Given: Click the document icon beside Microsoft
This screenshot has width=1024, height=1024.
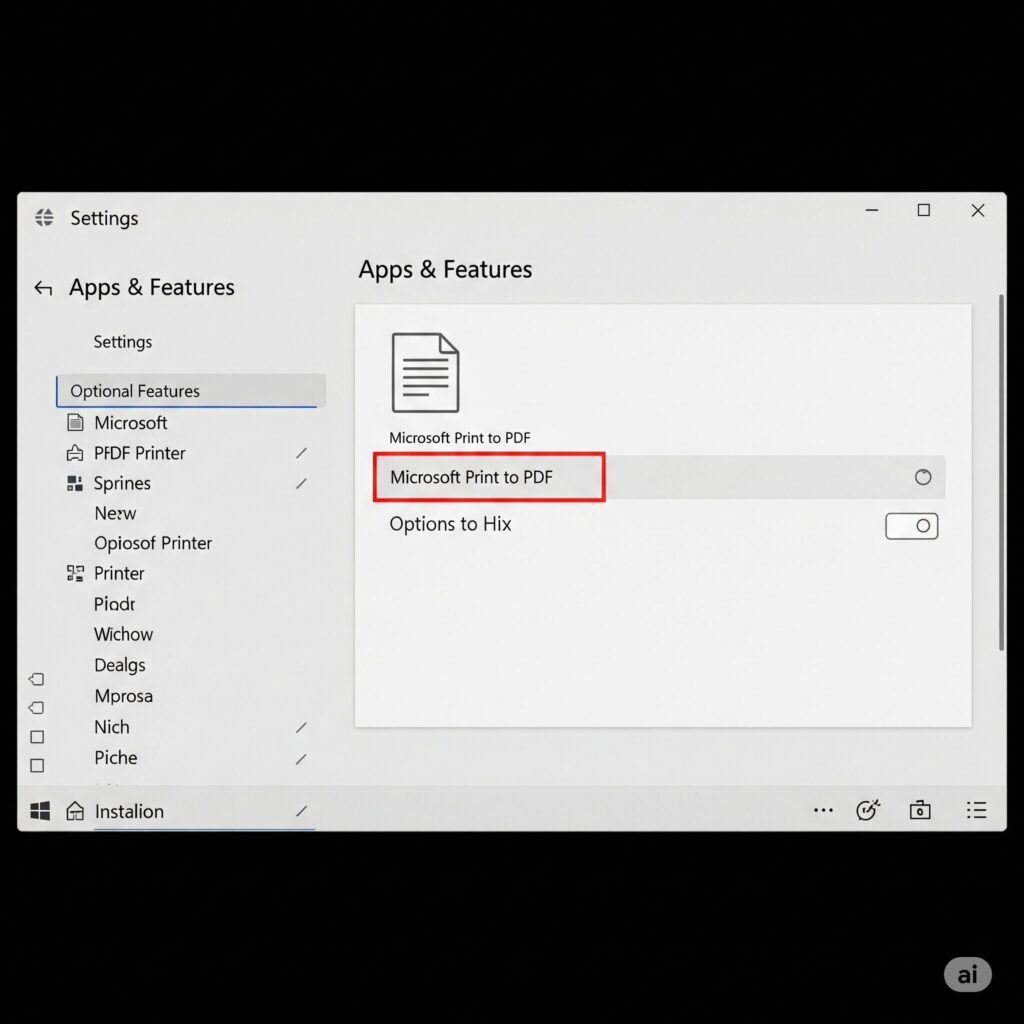Looking at the screenshot, I should (x=75, y=423).
